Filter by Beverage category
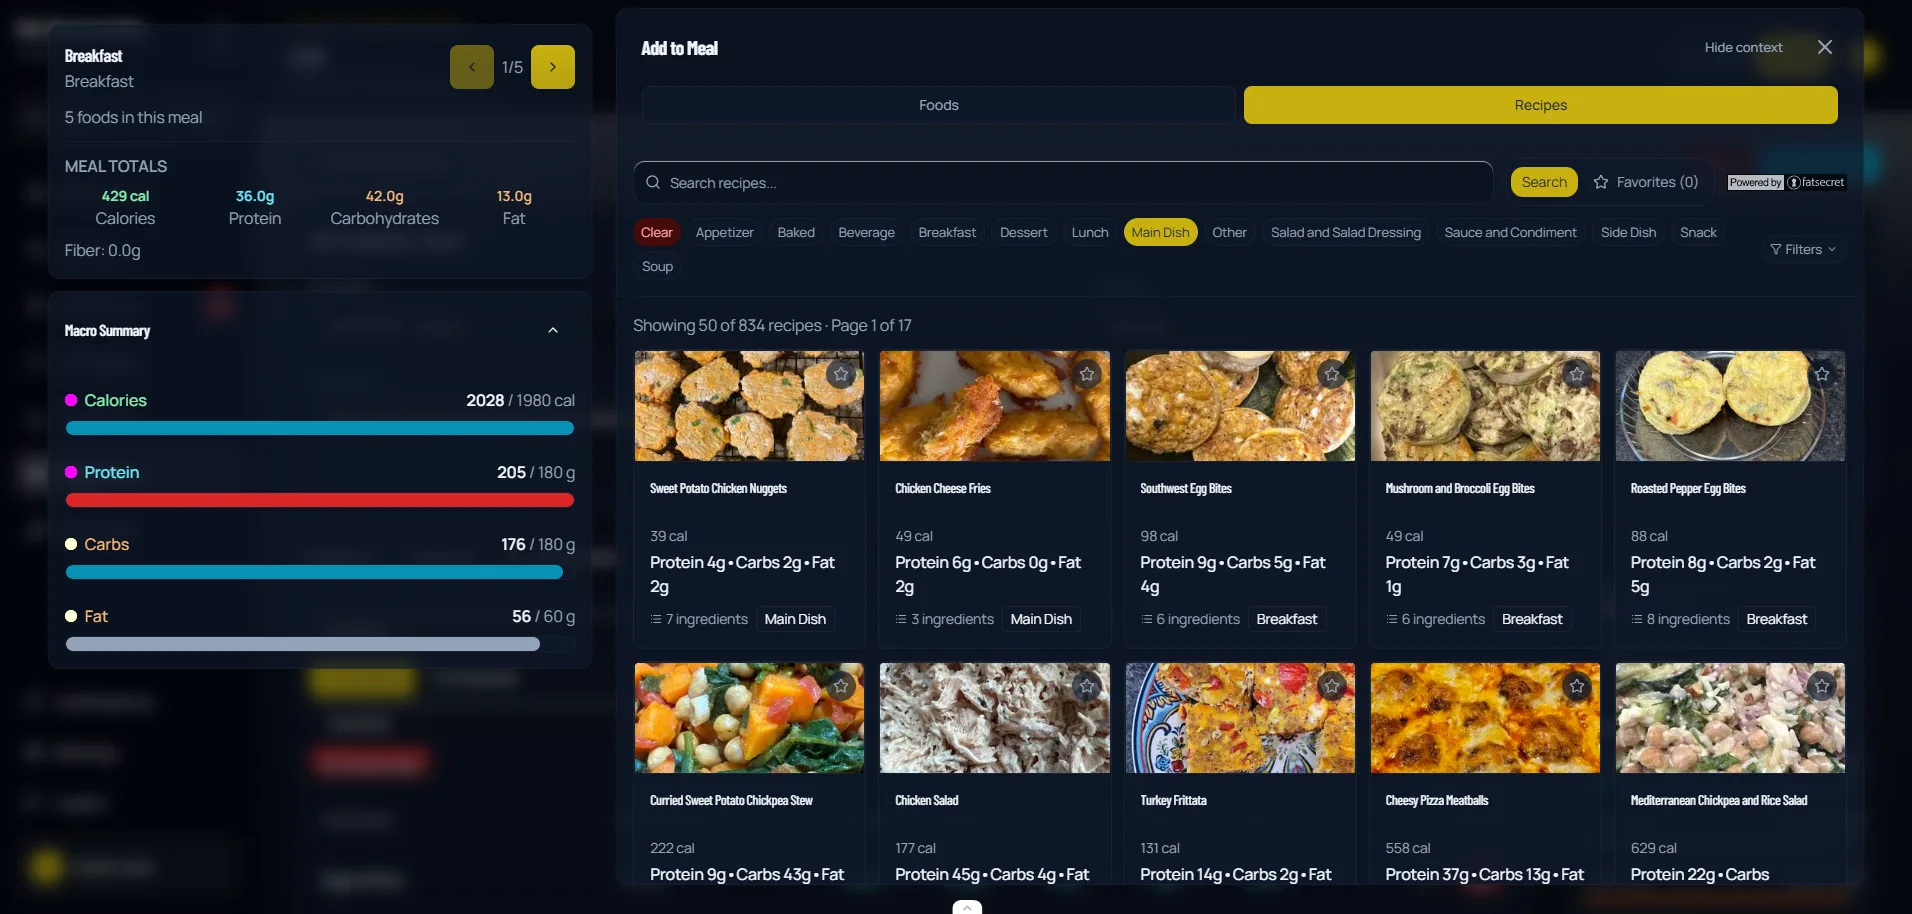1912x914 pixels. [x=867, y=232]
